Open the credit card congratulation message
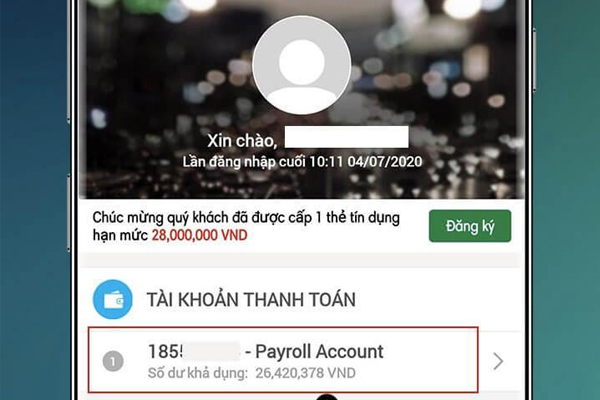This screenshot has height=400, width=600. (246, 226)
